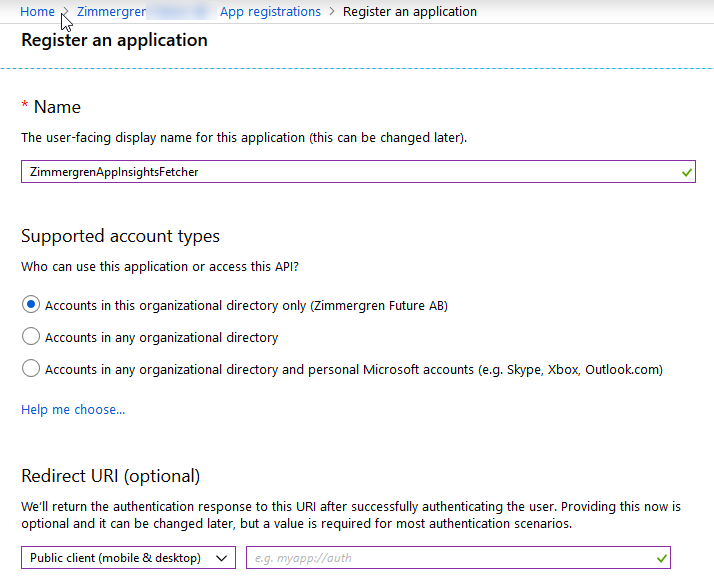Click the 'Supported account types' section heading

[x=120, y=236]
